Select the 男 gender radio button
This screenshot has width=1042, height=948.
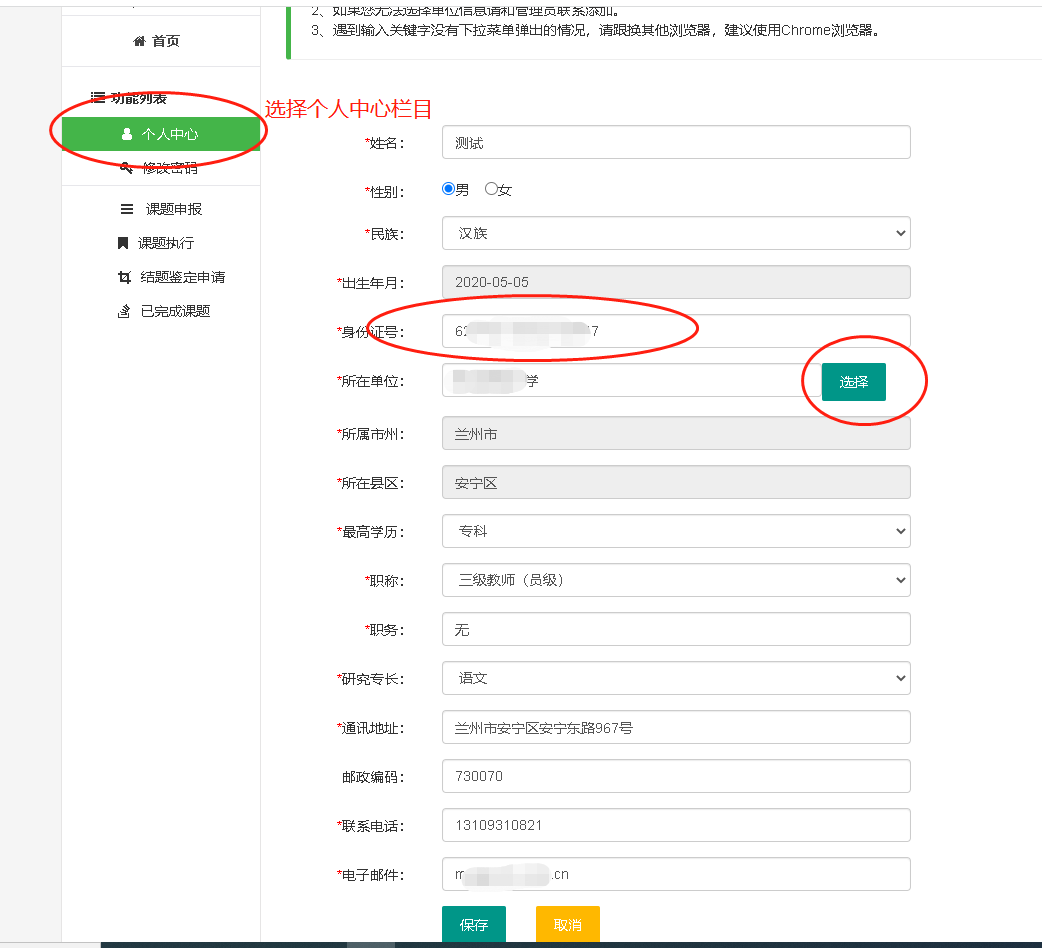[449, 189]
